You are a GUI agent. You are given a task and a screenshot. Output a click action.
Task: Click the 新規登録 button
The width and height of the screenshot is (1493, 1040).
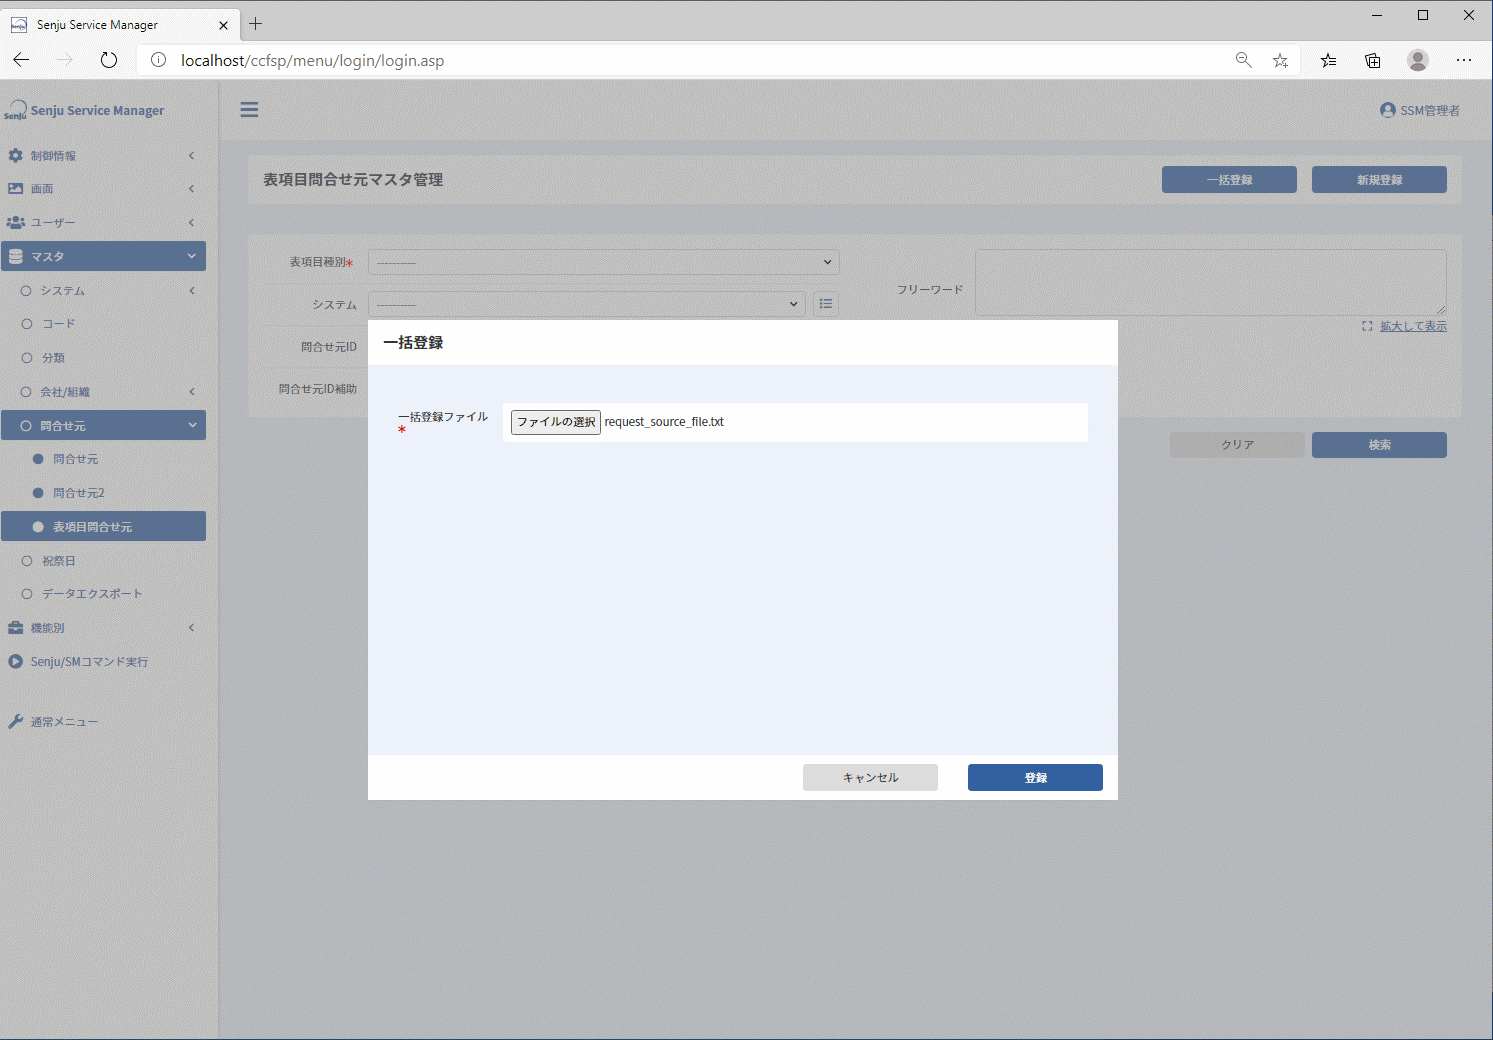point(1379,180)
